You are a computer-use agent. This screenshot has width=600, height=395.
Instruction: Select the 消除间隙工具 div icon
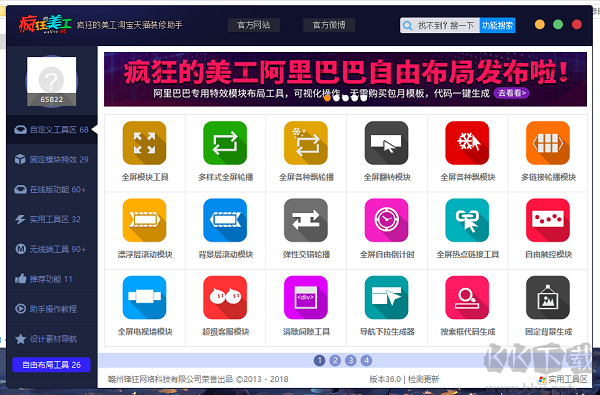pos(306,297)
